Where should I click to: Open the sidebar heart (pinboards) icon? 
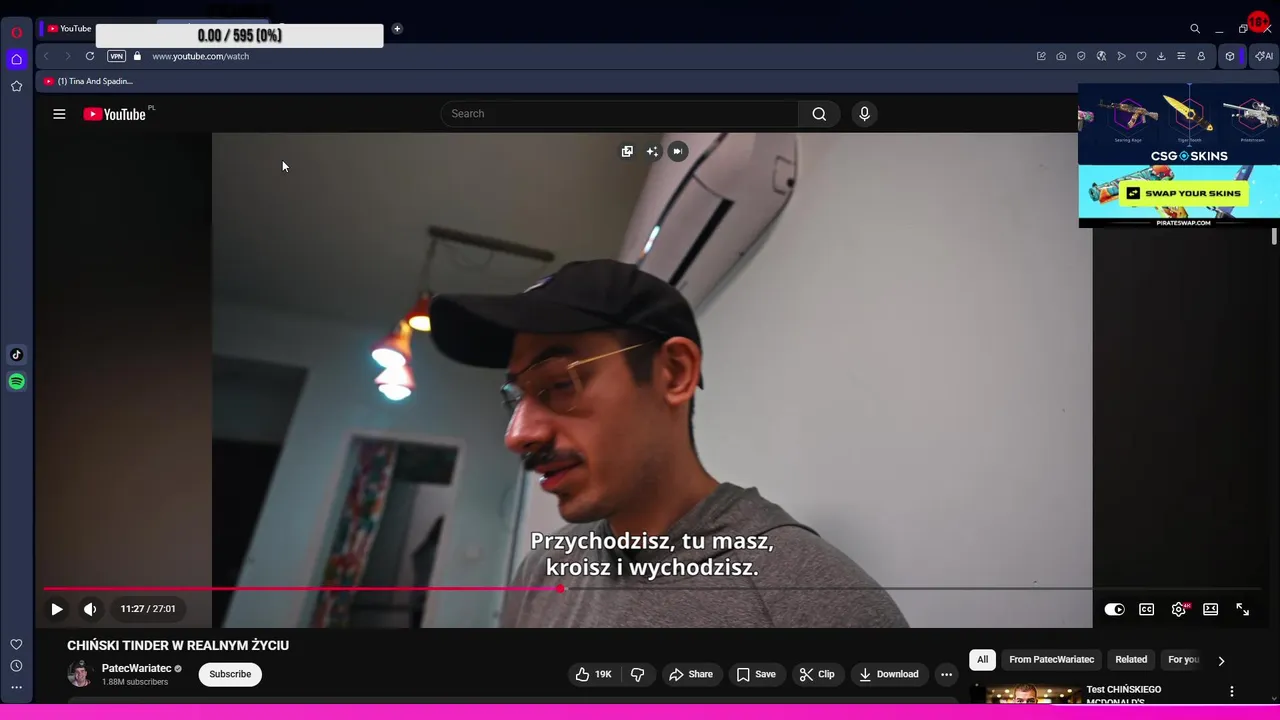[17, 644]
